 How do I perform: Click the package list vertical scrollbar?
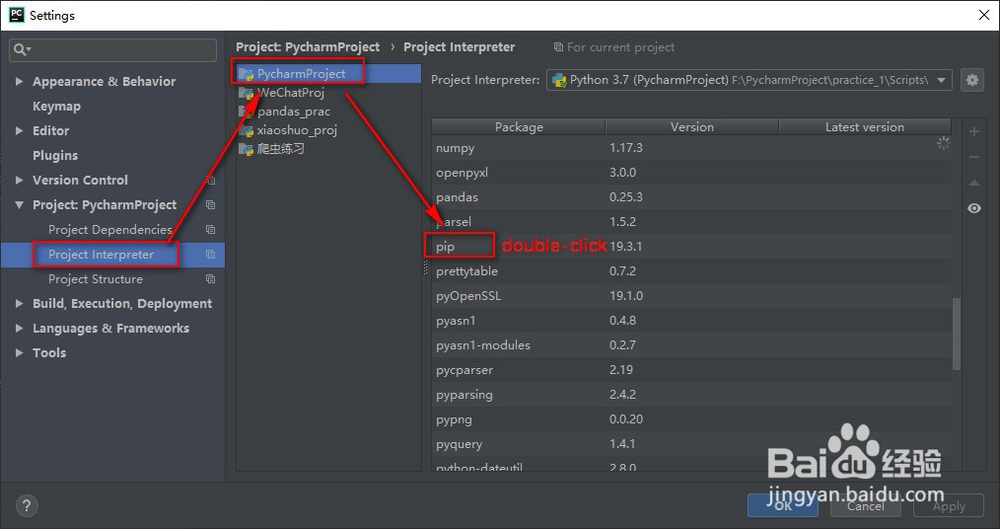[x=956, y=334]
